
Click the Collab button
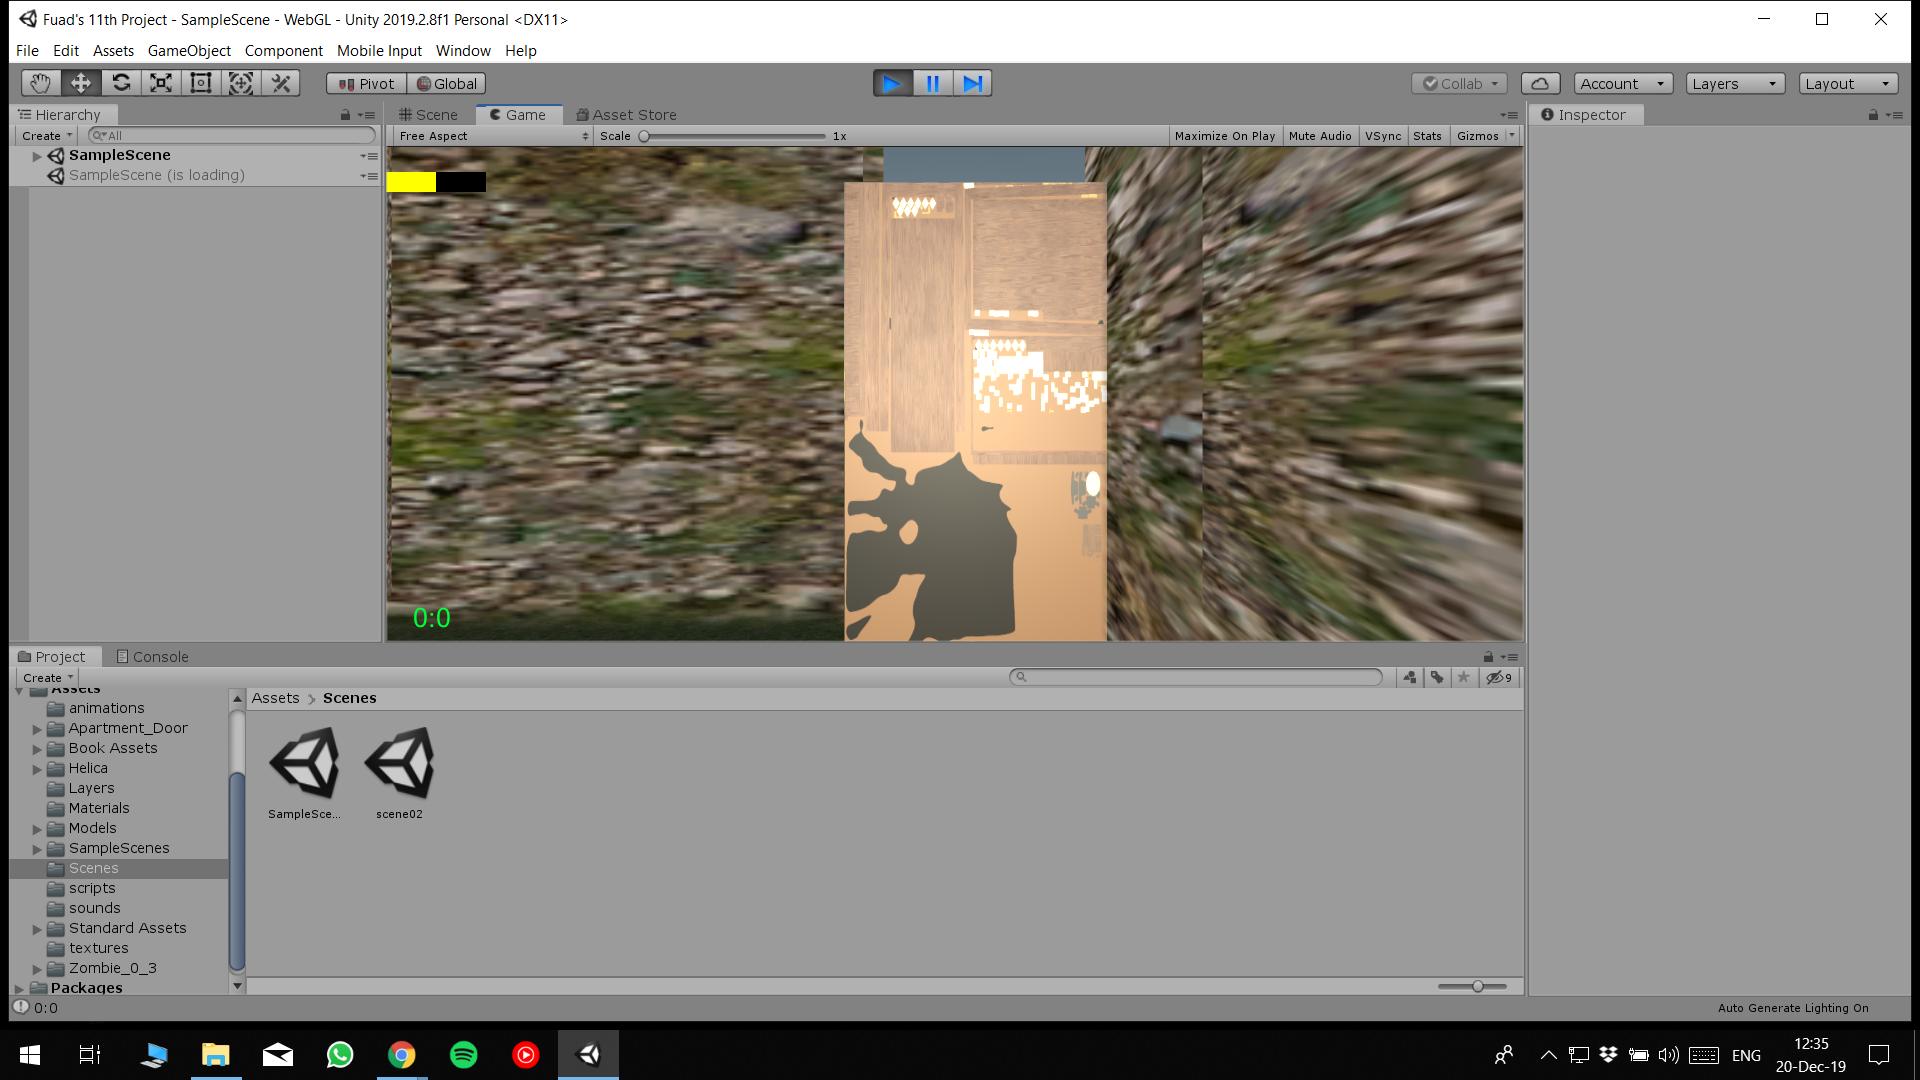tap(1459, 83)
